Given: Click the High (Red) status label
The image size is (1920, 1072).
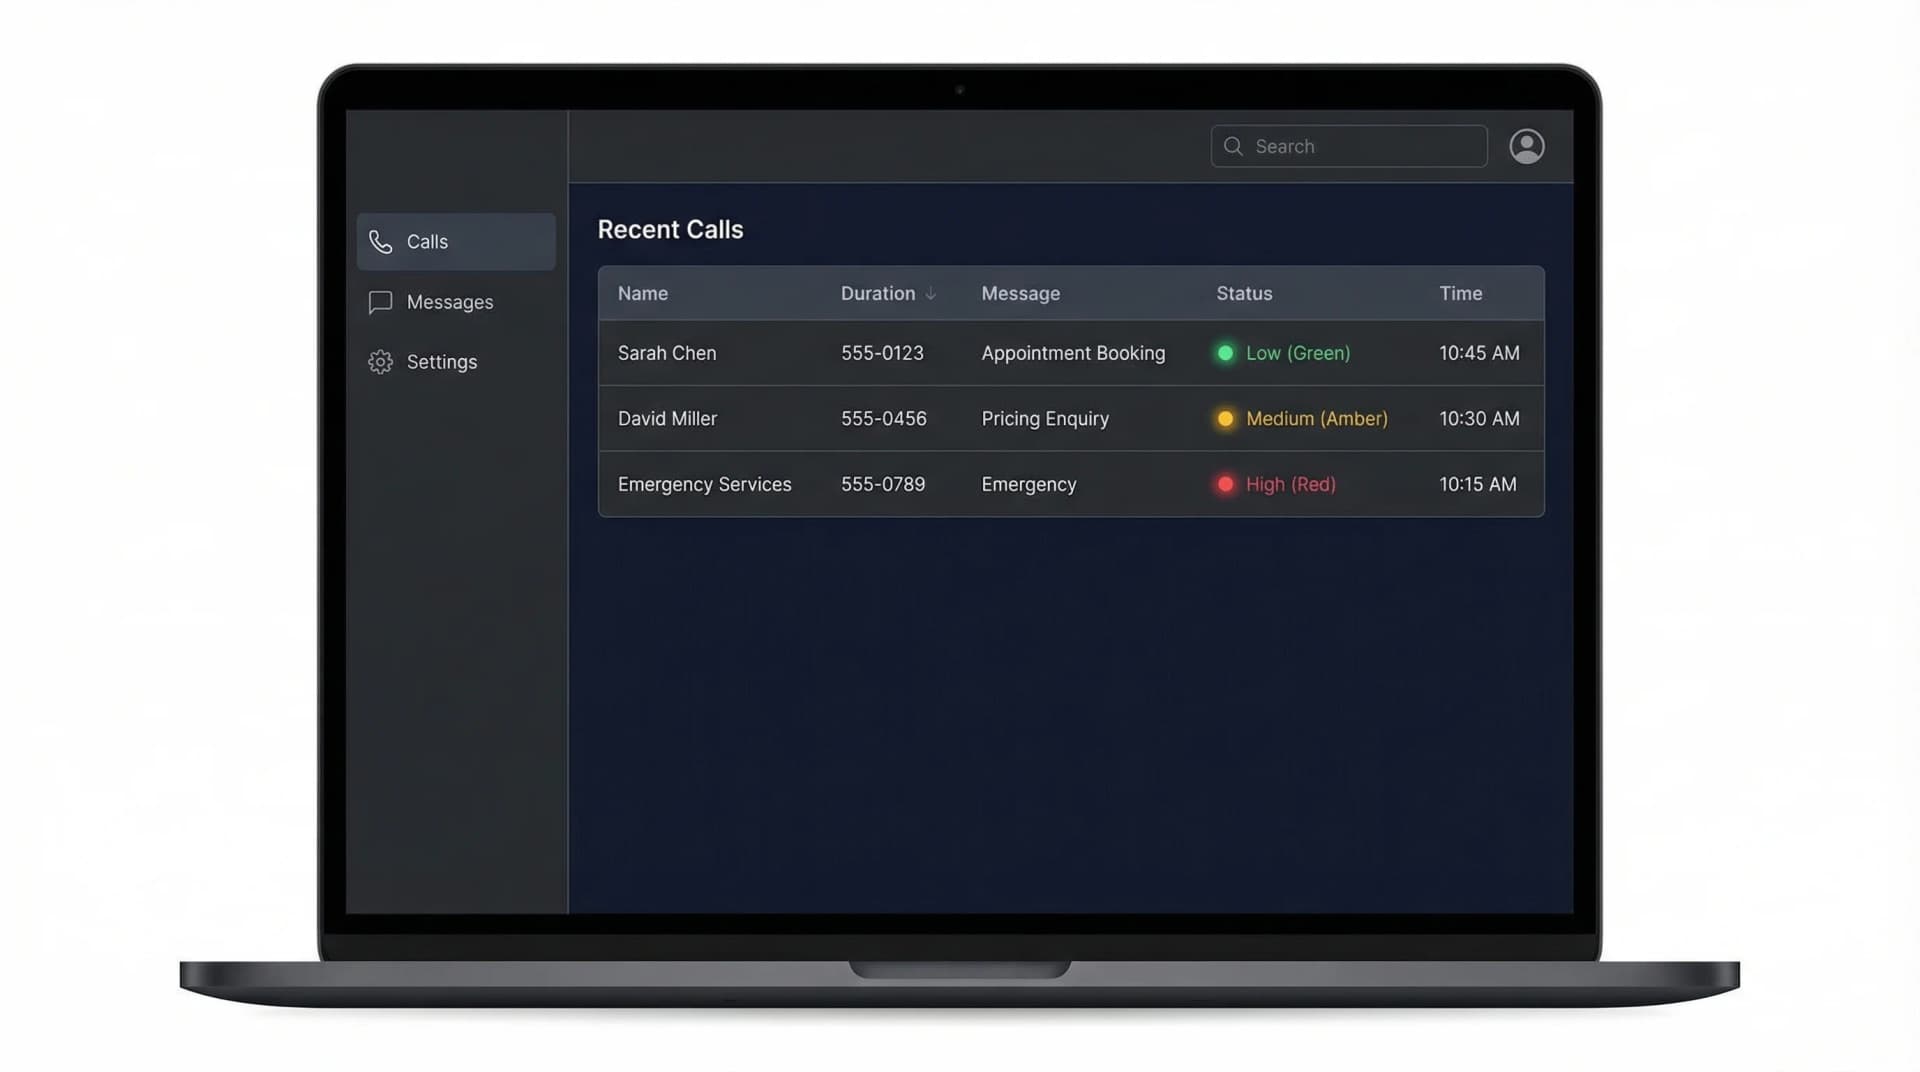Looking at the screenshot, I should 1290,484.
